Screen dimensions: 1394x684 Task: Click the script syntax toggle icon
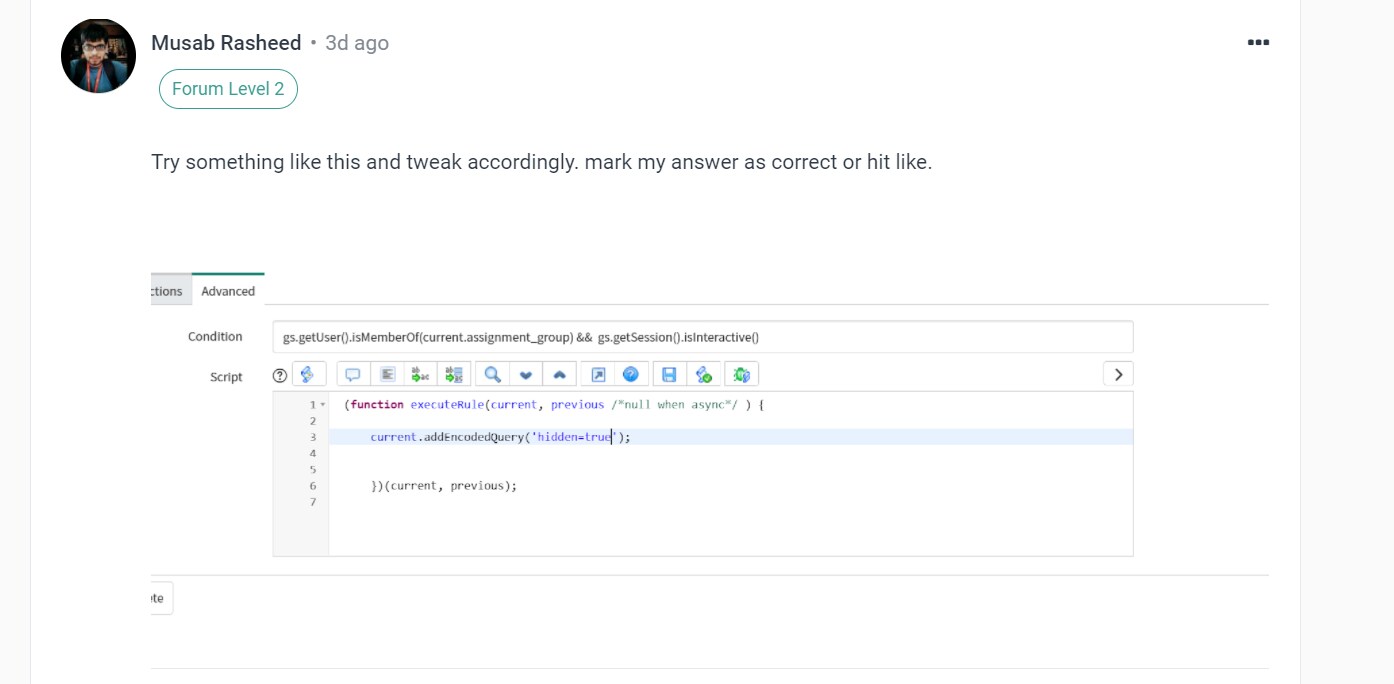pyautogui.click(x=309, y=374)
